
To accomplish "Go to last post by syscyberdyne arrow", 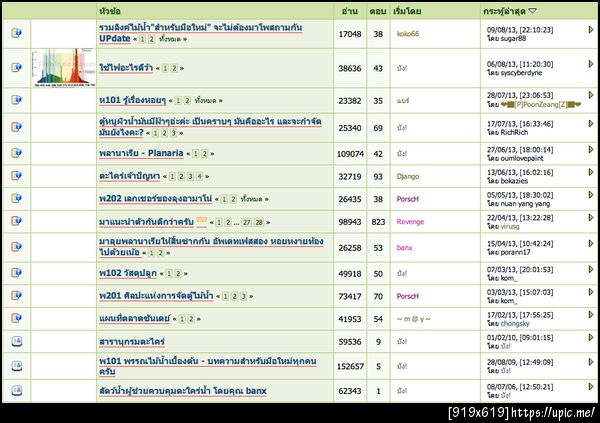I will 591,64.
